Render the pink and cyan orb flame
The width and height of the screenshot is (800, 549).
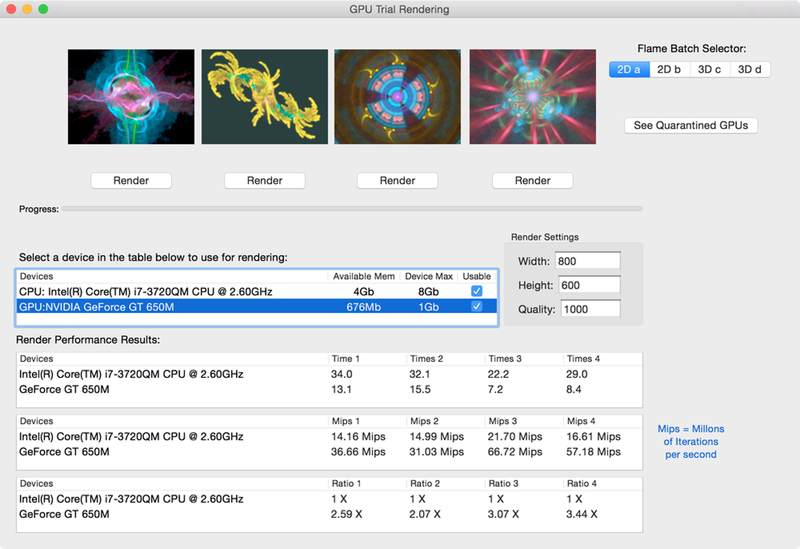click(131, 181)
